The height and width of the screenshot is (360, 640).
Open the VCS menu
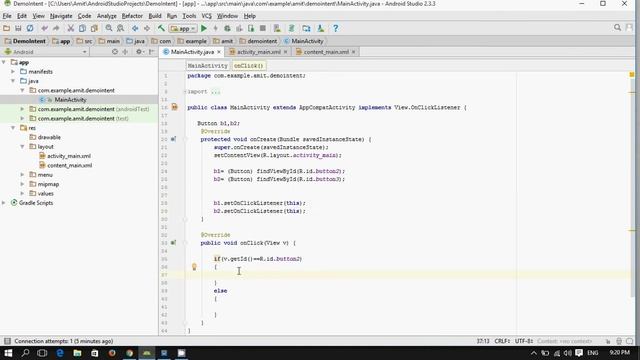(x=207, y=16)
